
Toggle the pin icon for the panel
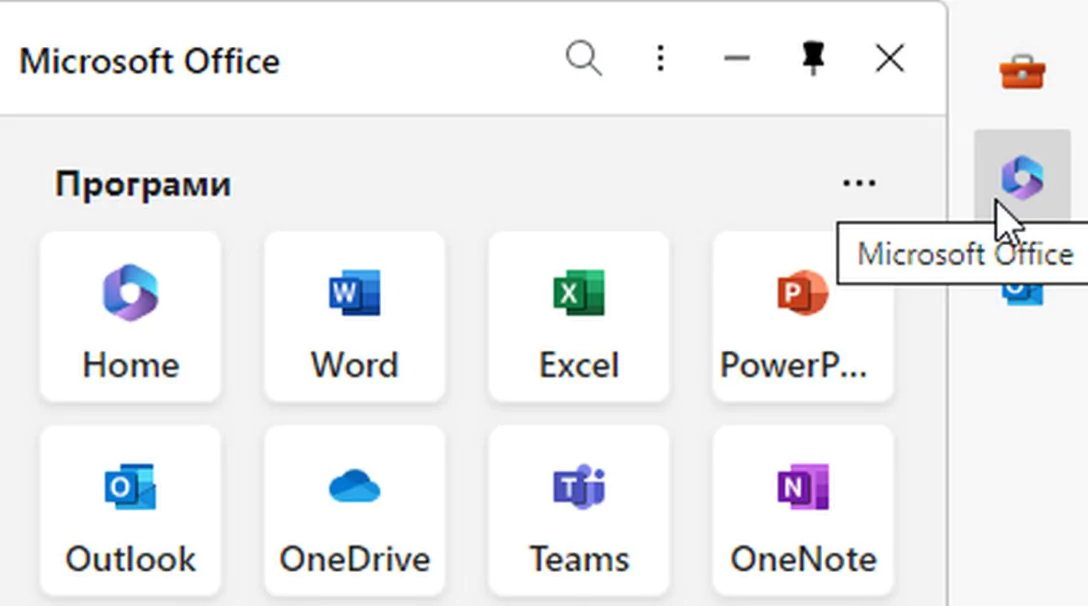[x=813, y=59]
